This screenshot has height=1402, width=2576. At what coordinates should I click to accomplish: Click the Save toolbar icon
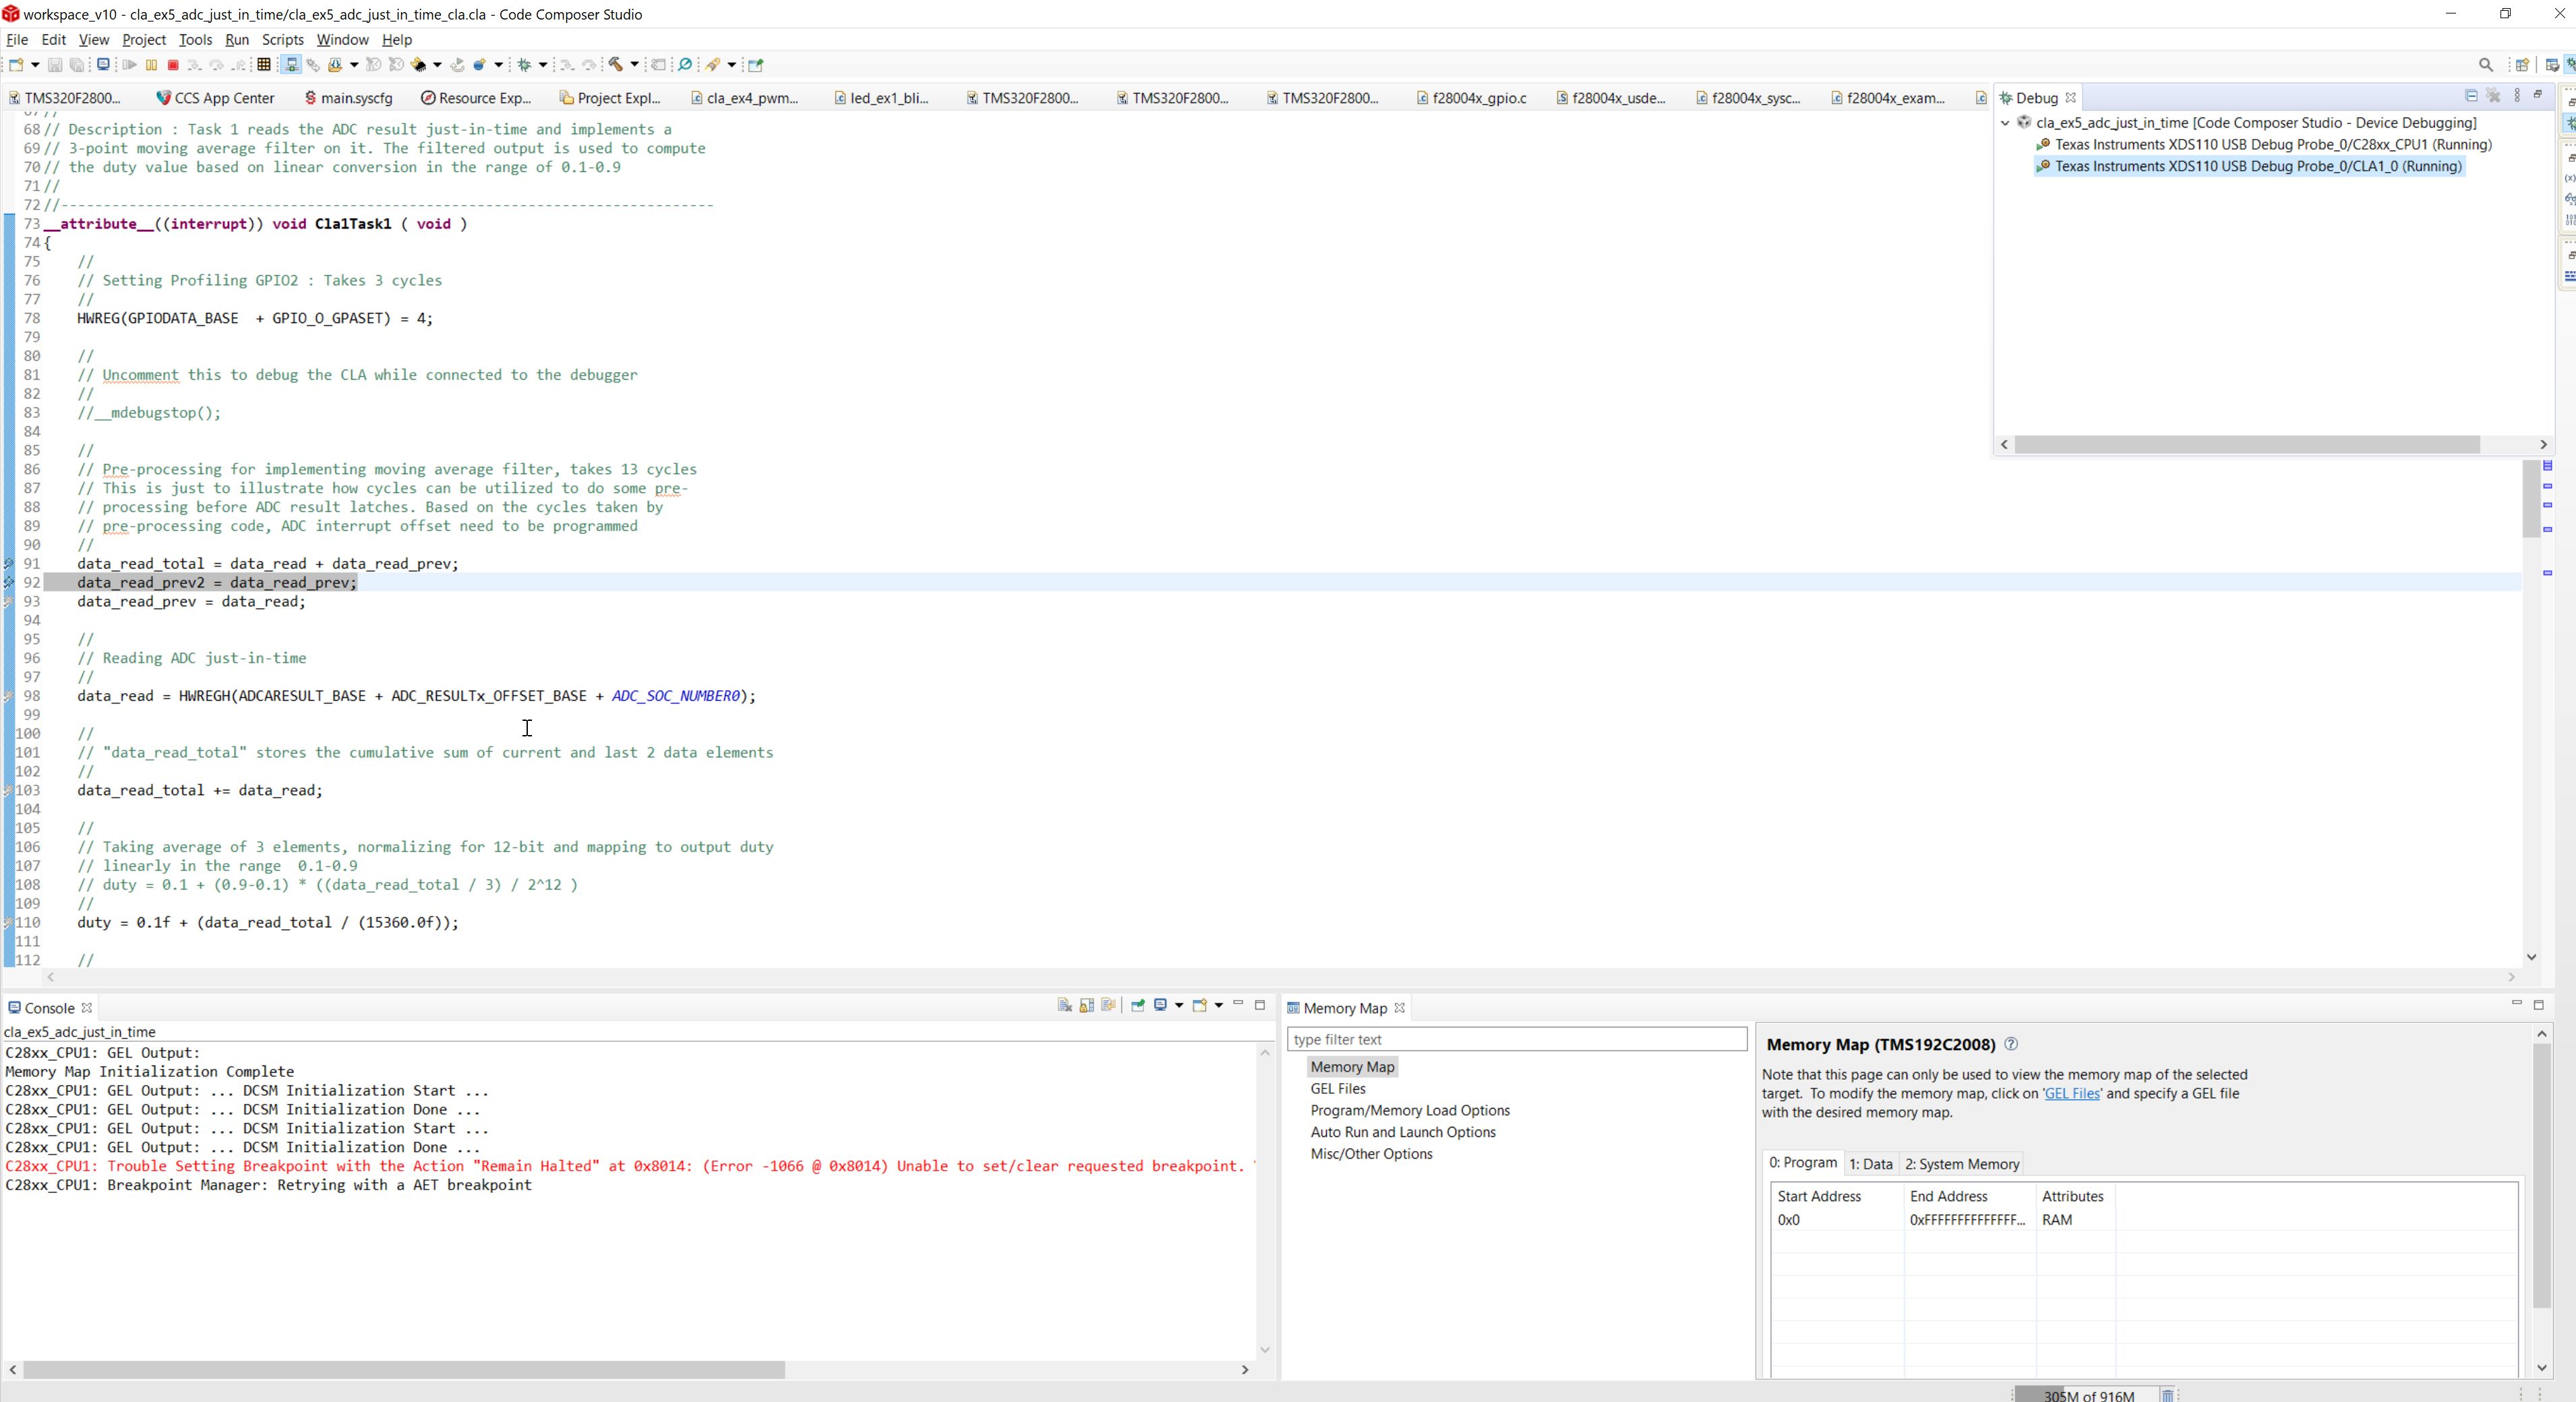(55, 65)
